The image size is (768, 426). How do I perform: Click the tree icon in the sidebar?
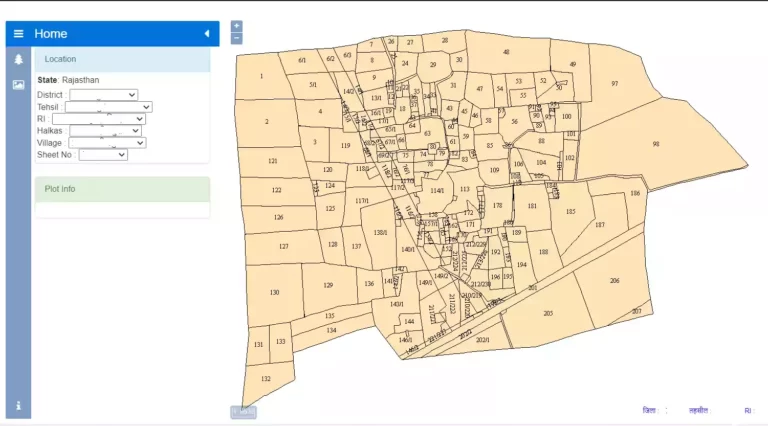18,60
